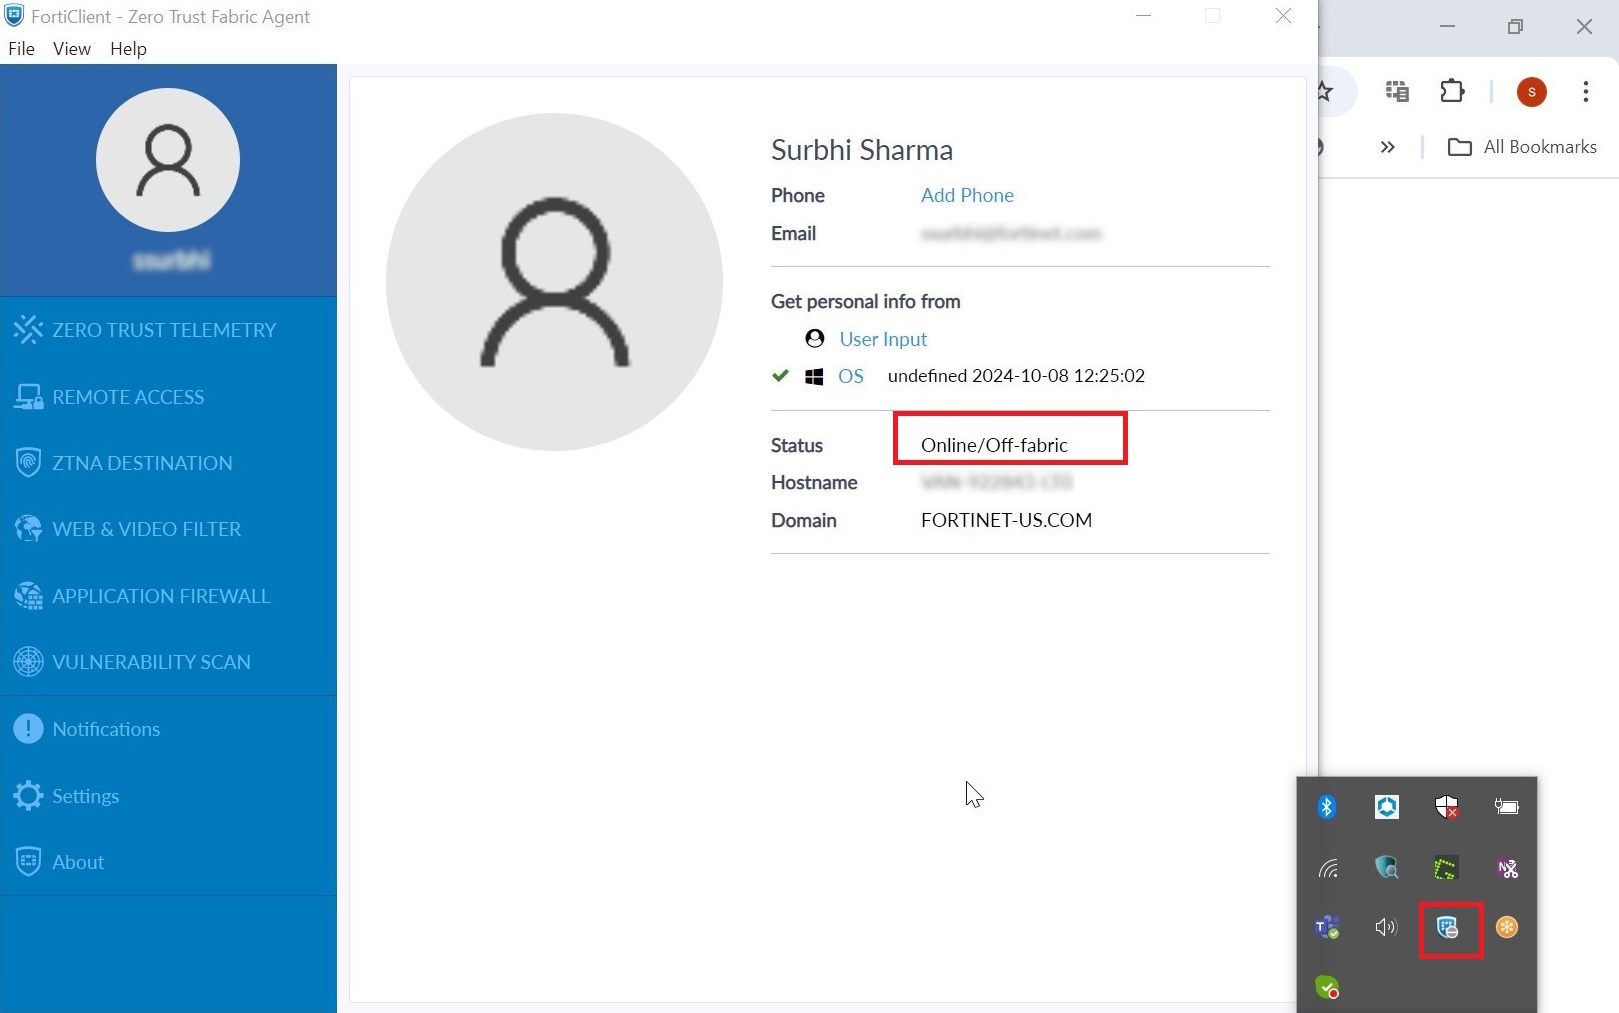Start a Vulnerability Scan from the sidebar
This screenshot has width=1619, height=1013.
coord(151,661)
